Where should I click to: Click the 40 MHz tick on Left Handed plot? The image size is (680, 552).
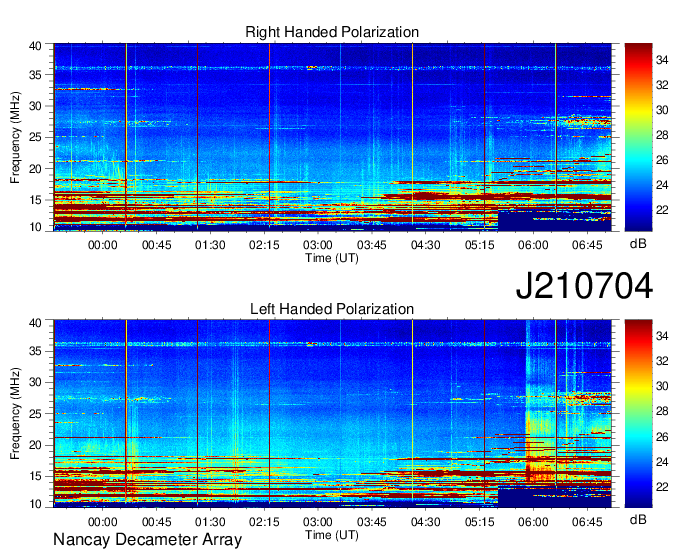point(35,322)
